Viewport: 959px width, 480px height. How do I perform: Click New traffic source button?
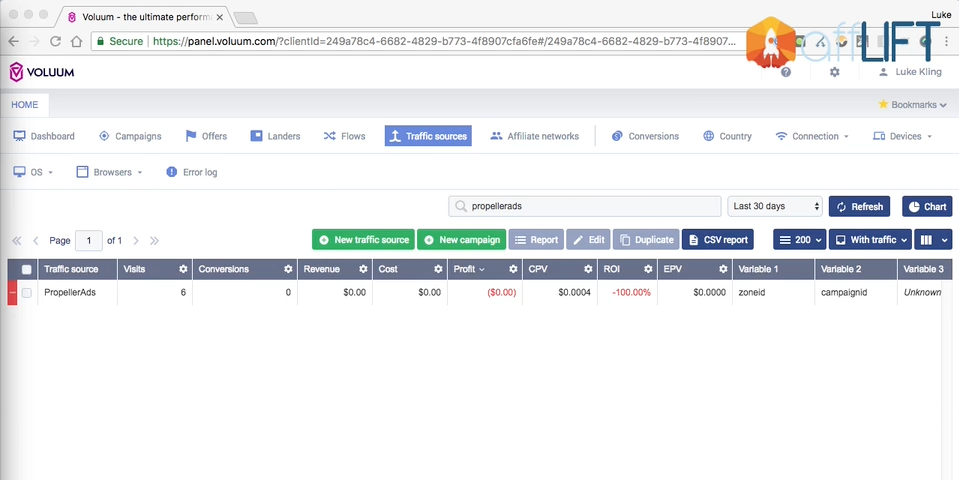363,240
